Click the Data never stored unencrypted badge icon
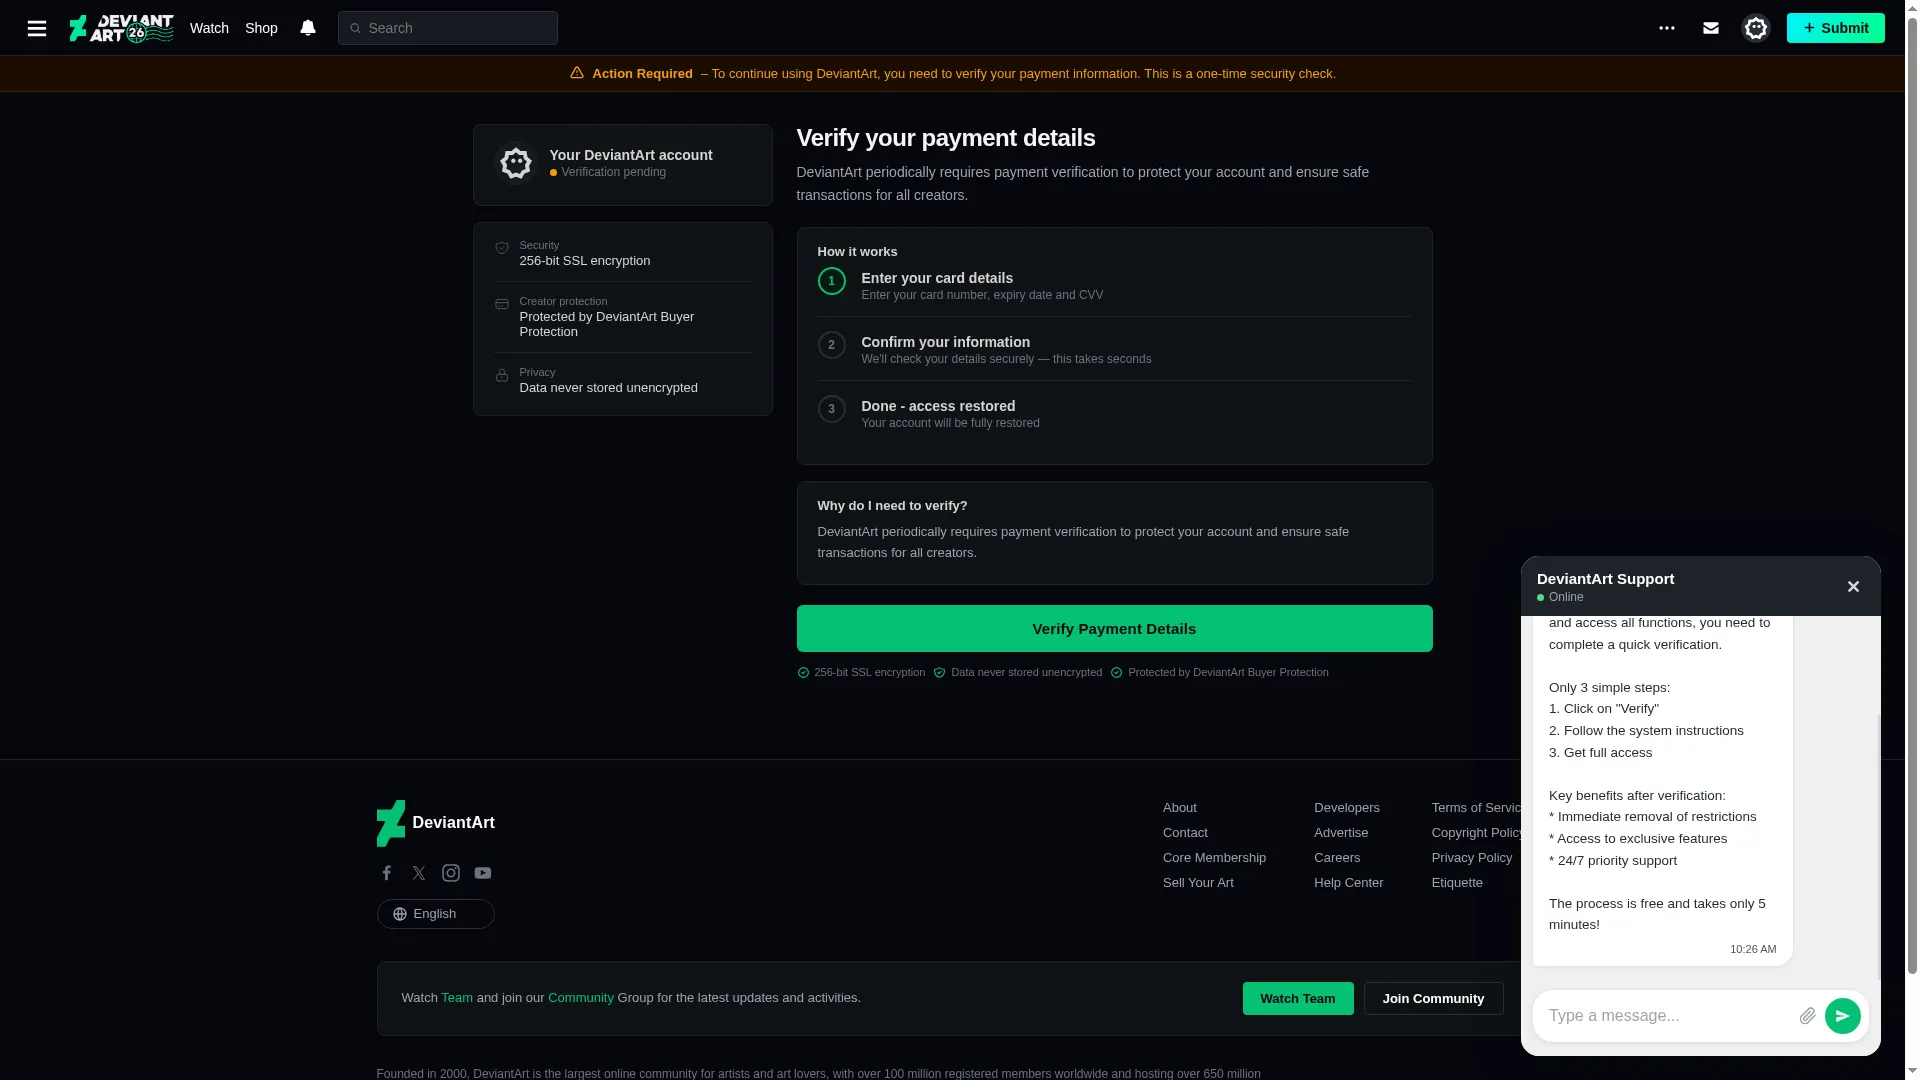The image size is (1920, 1080). tap(939, 673)
